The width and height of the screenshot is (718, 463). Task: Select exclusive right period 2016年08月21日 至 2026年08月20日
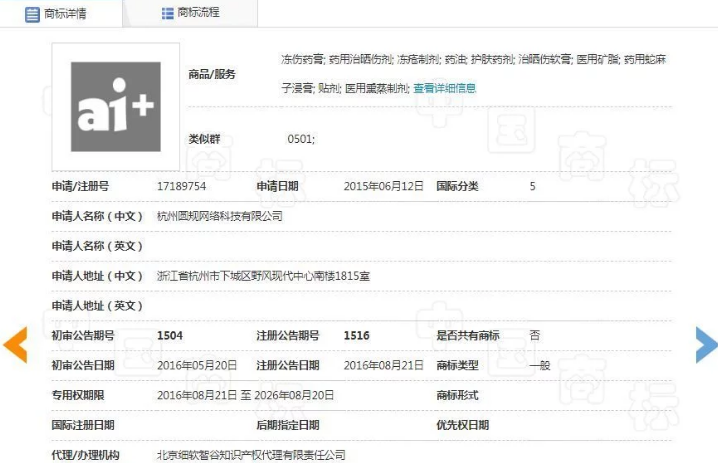coord(245,395)
